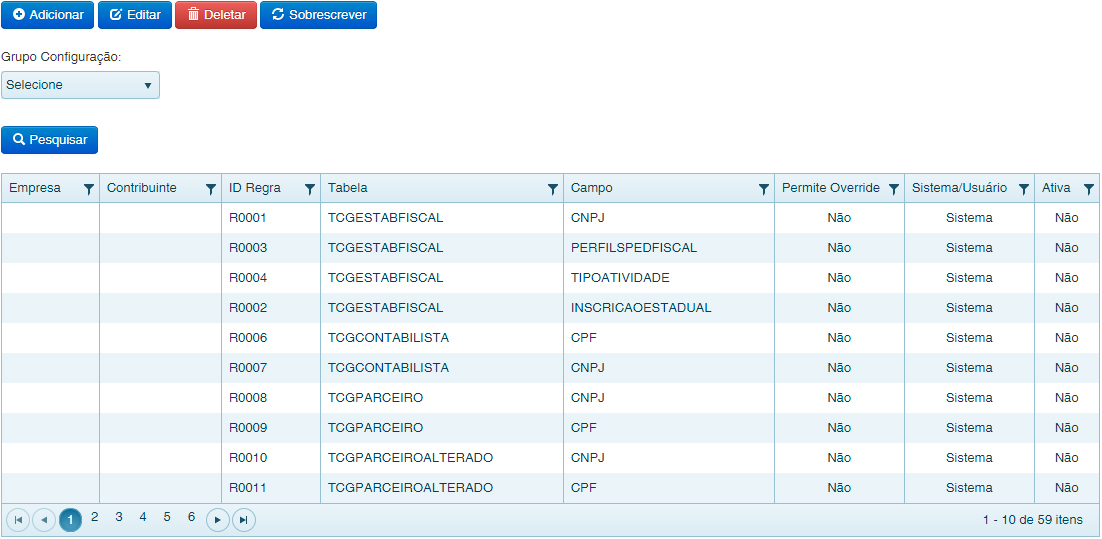Open filter icon on Empresa column
This screenshot has width=1102, height=539.
click(x=89, y=189)
